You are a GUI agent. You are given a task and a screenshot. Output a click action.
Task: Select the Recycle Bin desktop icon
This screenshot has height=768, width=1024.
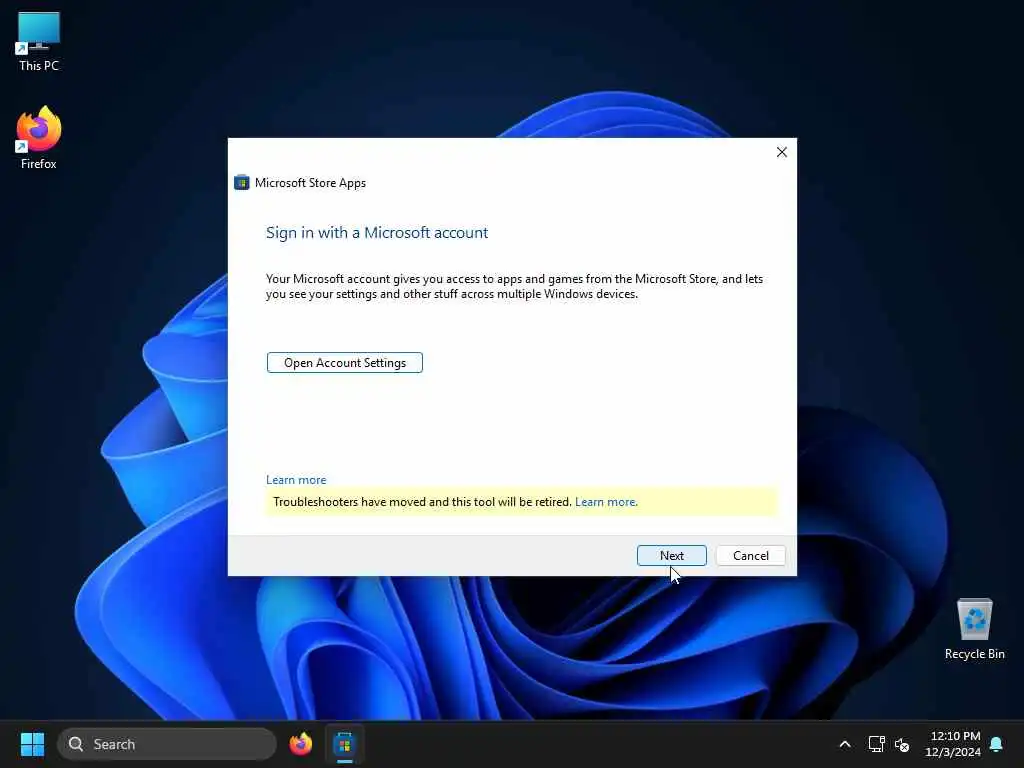coord(974,629)
